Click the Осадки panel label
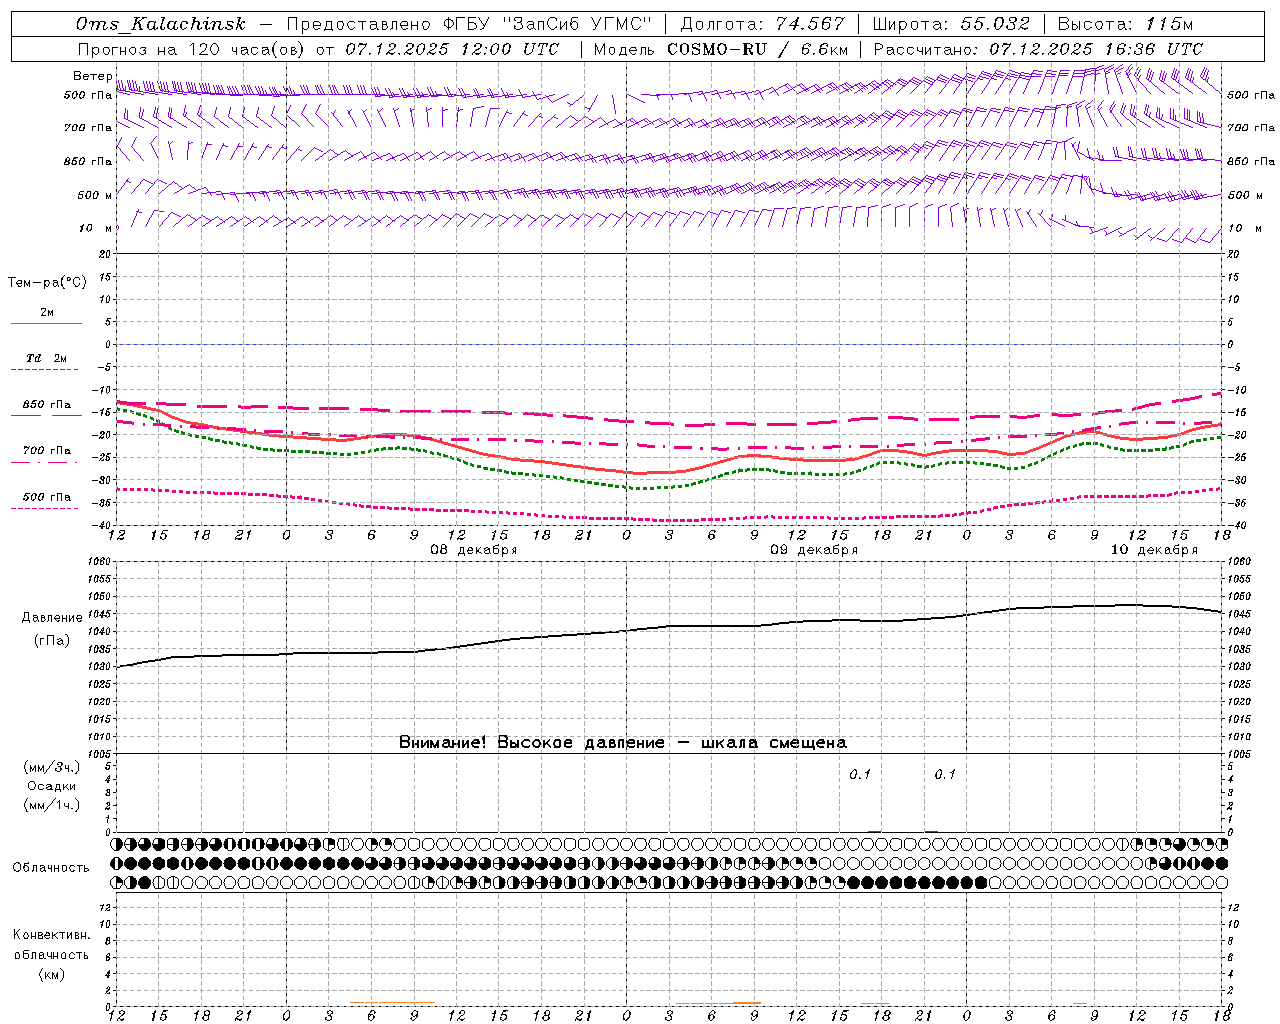Image resolution: width=1280 pixels, height=1024 pixels. click(x=52, y=786)
